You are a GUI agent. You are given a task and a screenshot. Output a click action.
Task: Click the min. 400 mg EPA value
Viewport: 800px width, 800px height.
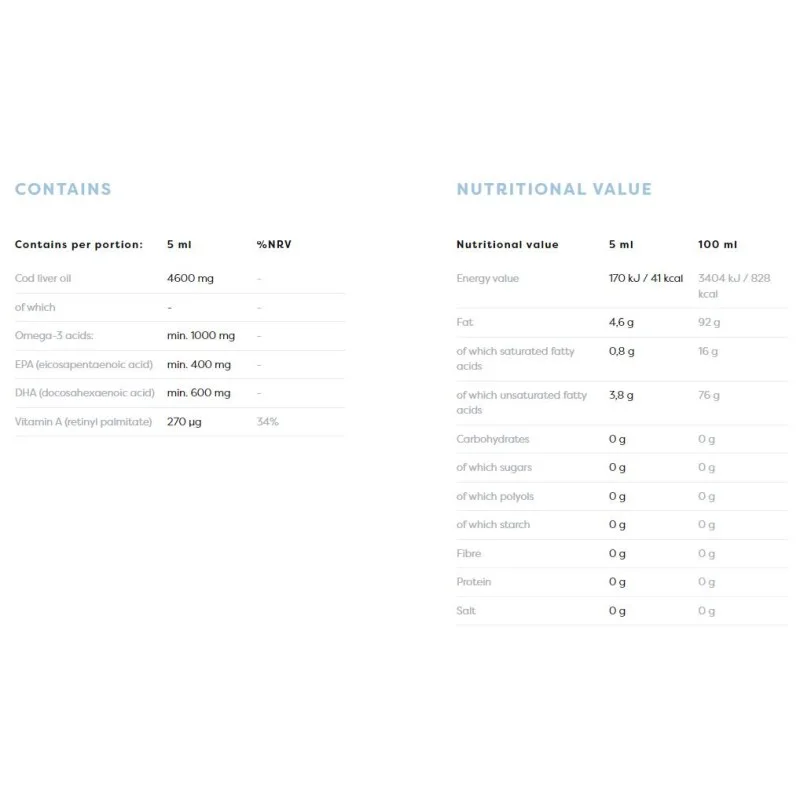click(x=198, y=365)
